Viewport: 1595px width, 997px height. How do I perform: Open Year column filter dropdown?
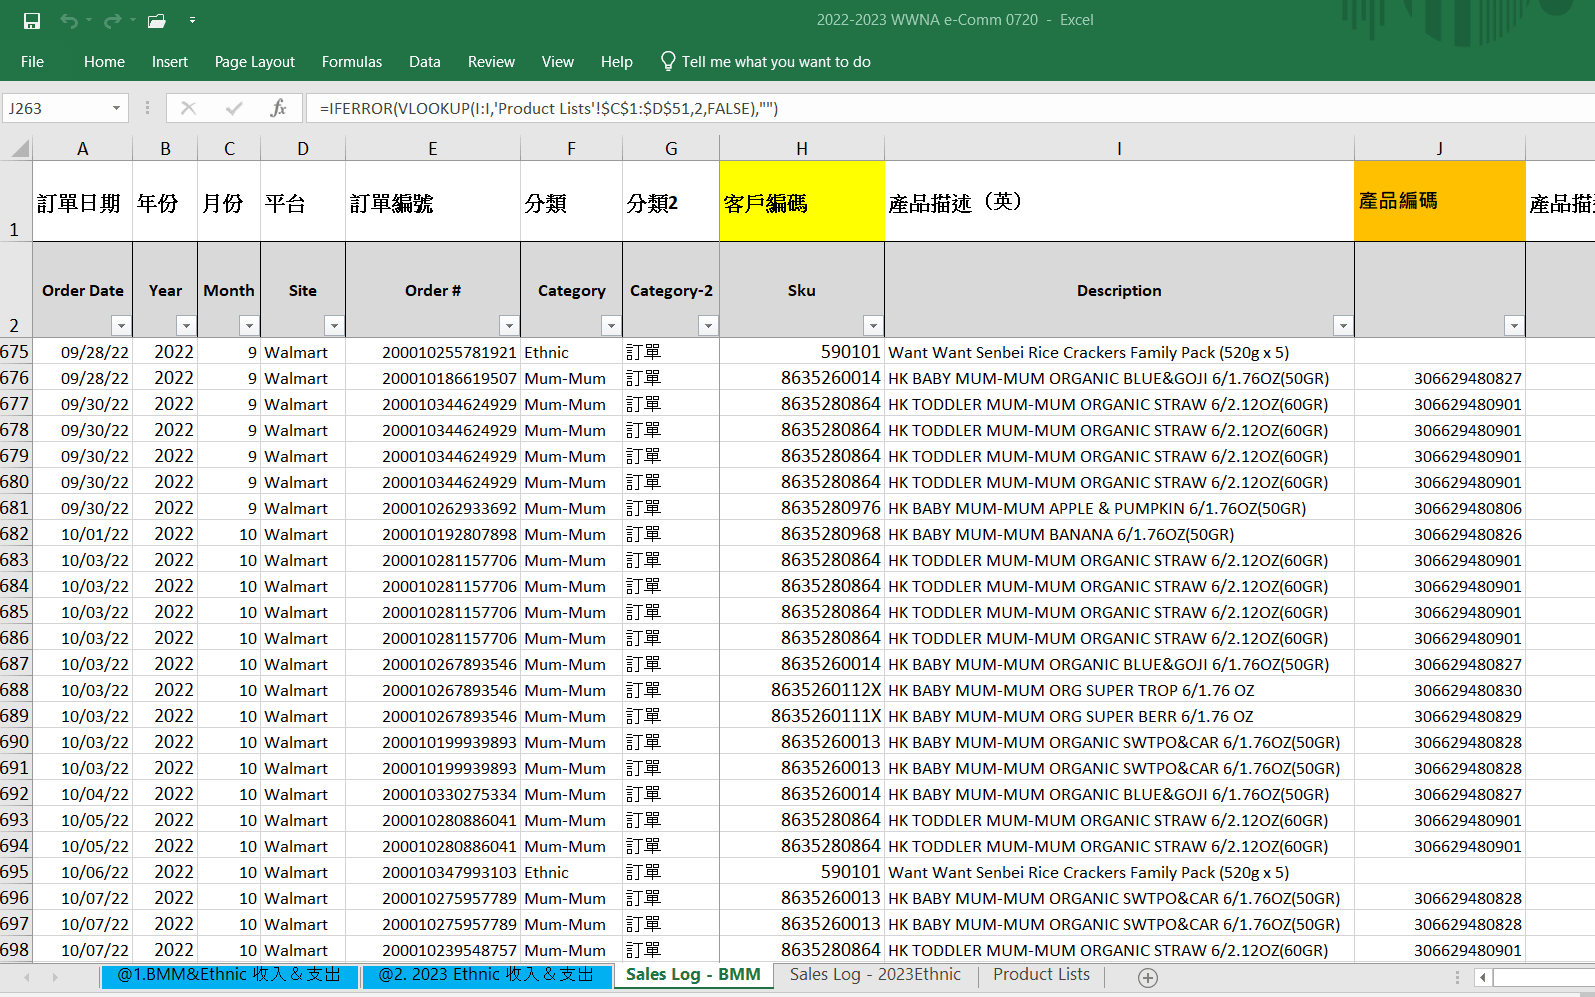point(186,325)
